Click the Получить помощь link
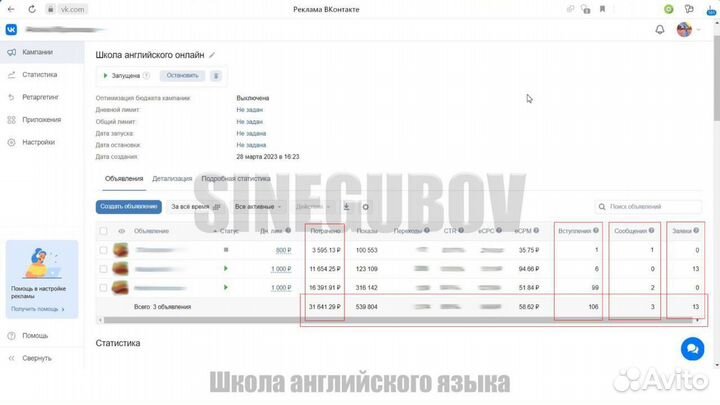The width and height of the screenshot is (720, 405). tap(38, 309)
